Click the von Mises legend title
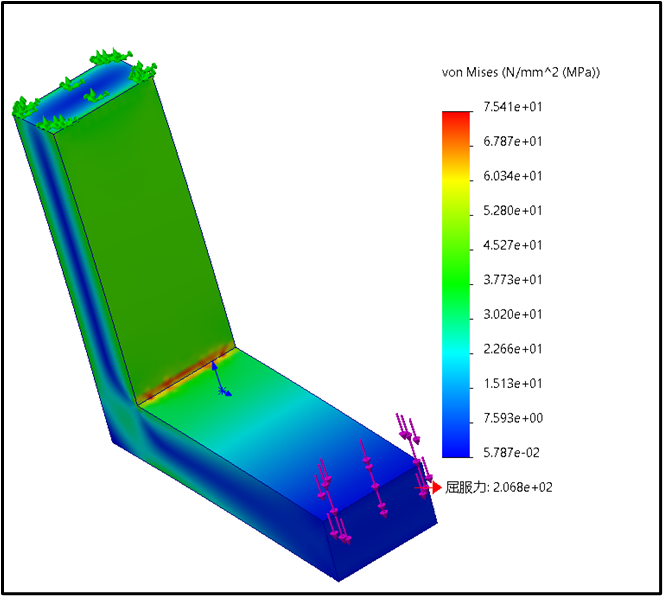 click(520, 73)
